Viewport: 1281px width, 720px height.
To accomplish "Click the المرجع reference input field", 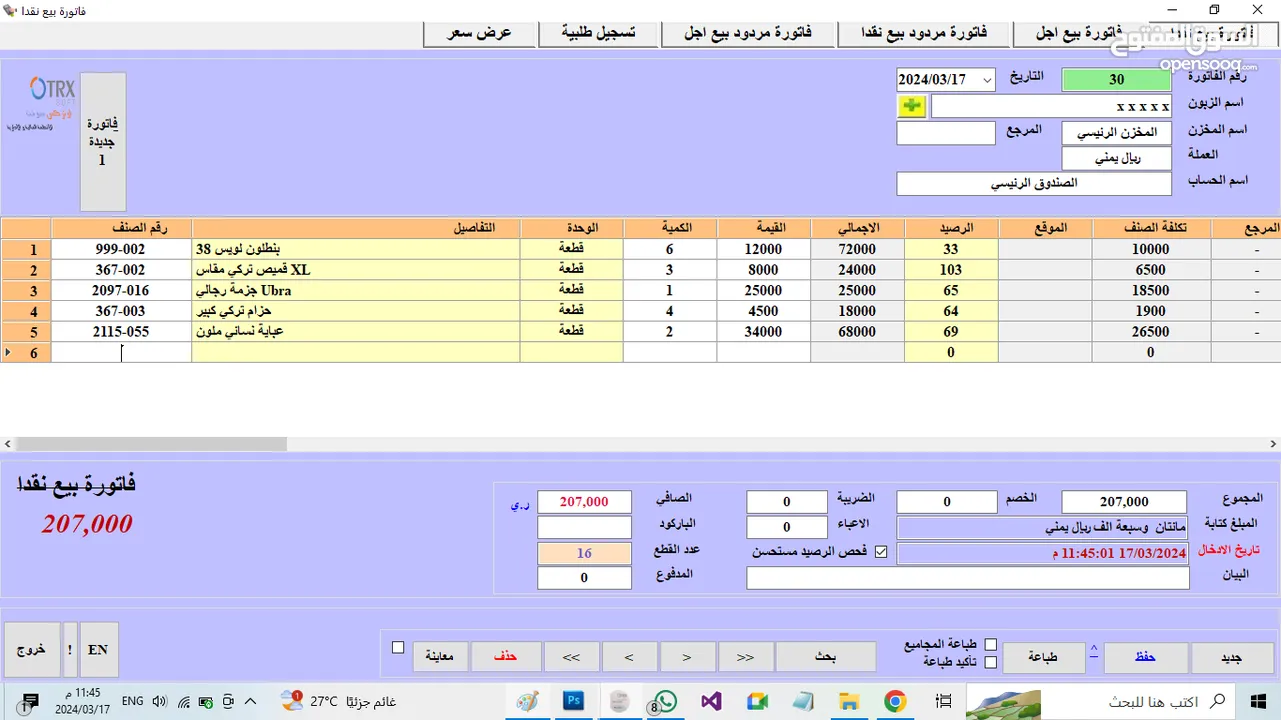I will (946, 132).
